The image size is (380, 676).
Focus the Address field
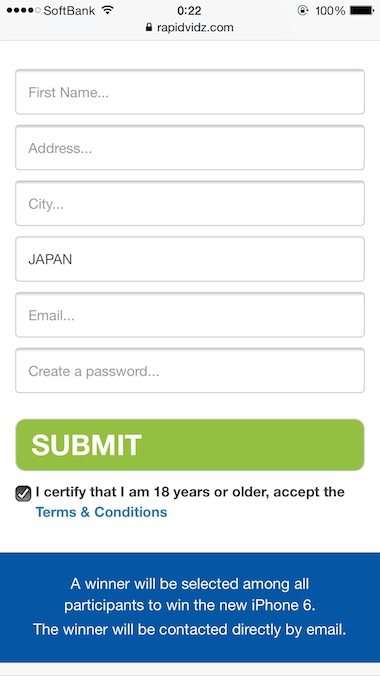(x=190, y=147)
